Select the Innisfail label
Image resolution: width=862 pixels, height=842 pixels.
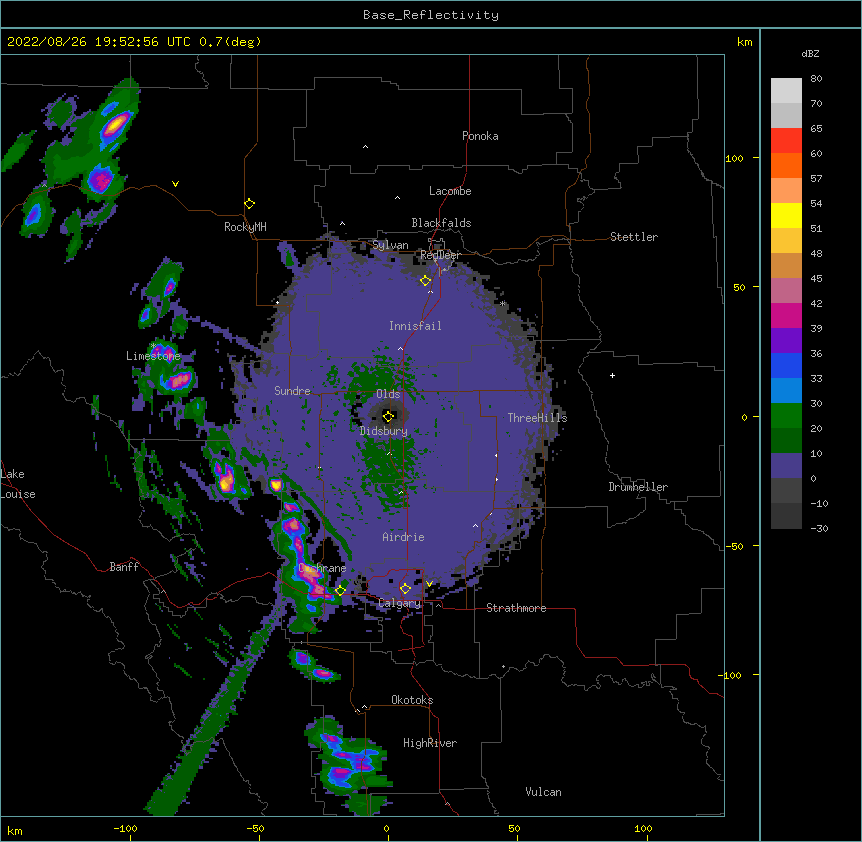(415, 326)
